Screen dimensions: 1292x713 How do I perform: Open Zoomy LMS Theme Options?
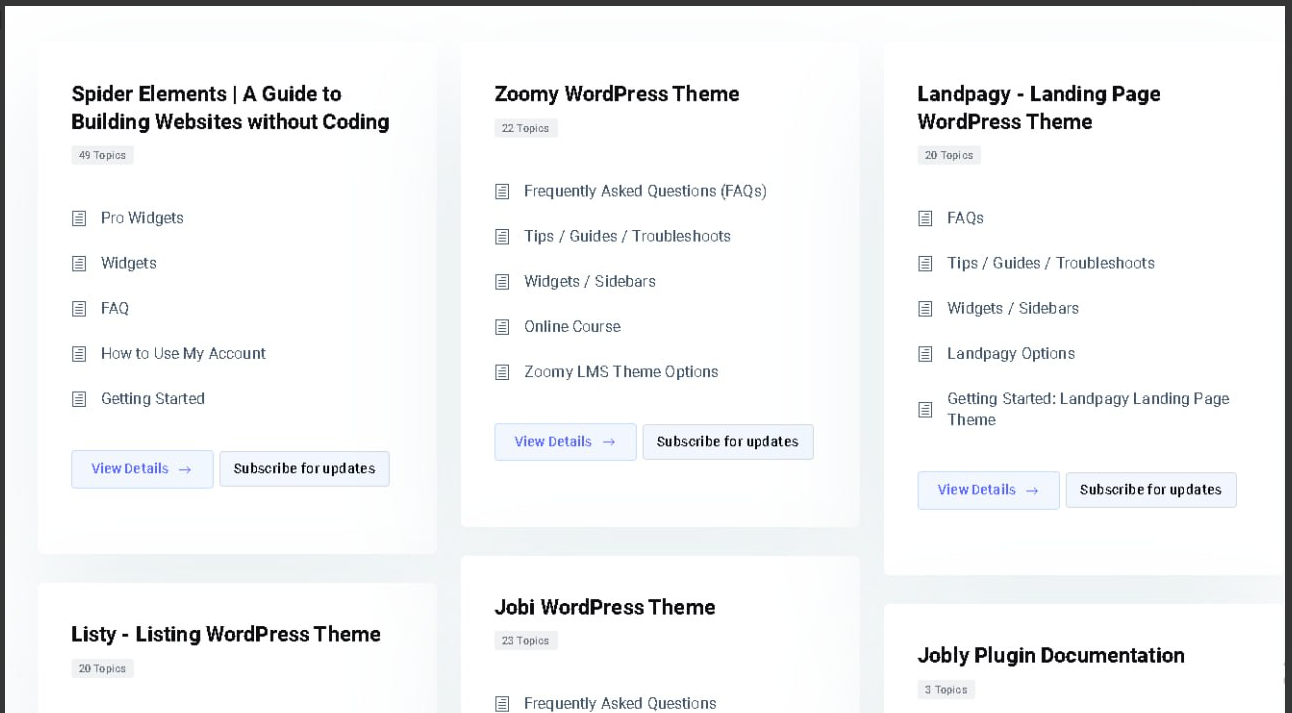point(621,371)
